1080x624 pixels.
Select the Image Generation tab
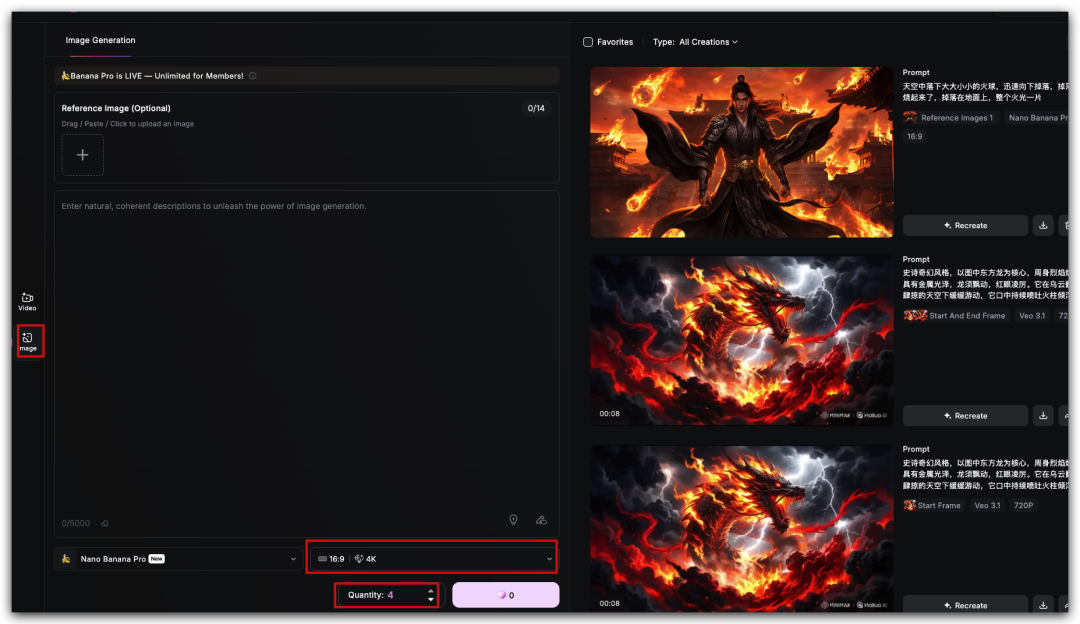coord(101,40)
